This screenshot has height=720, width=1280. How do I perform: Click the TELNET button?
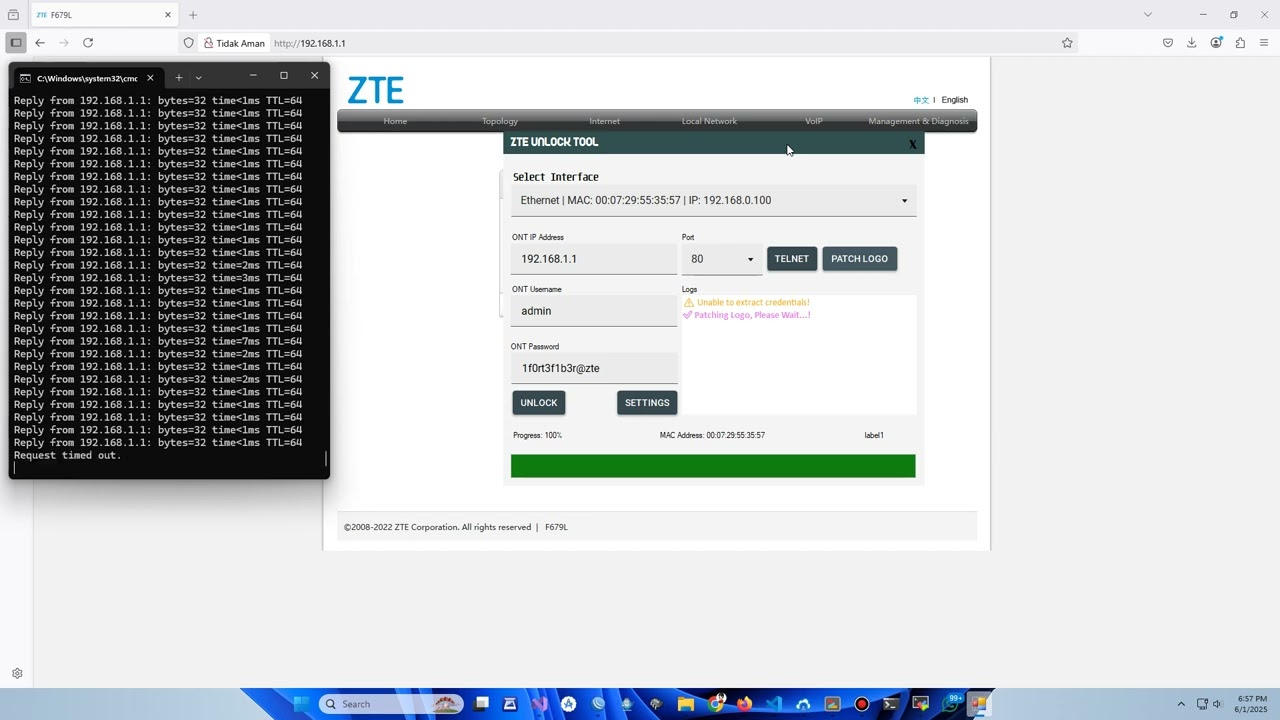[x=792, y=259]
